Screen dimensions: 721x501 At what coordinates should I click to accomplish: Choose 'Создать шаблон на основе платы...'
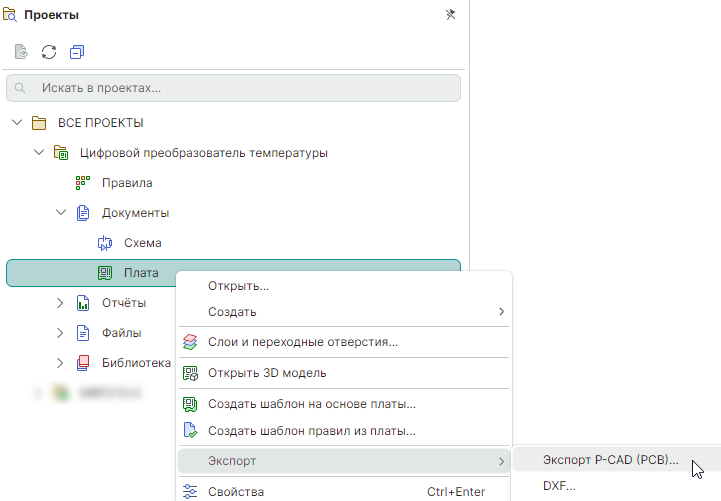click(x=344, y=404)
